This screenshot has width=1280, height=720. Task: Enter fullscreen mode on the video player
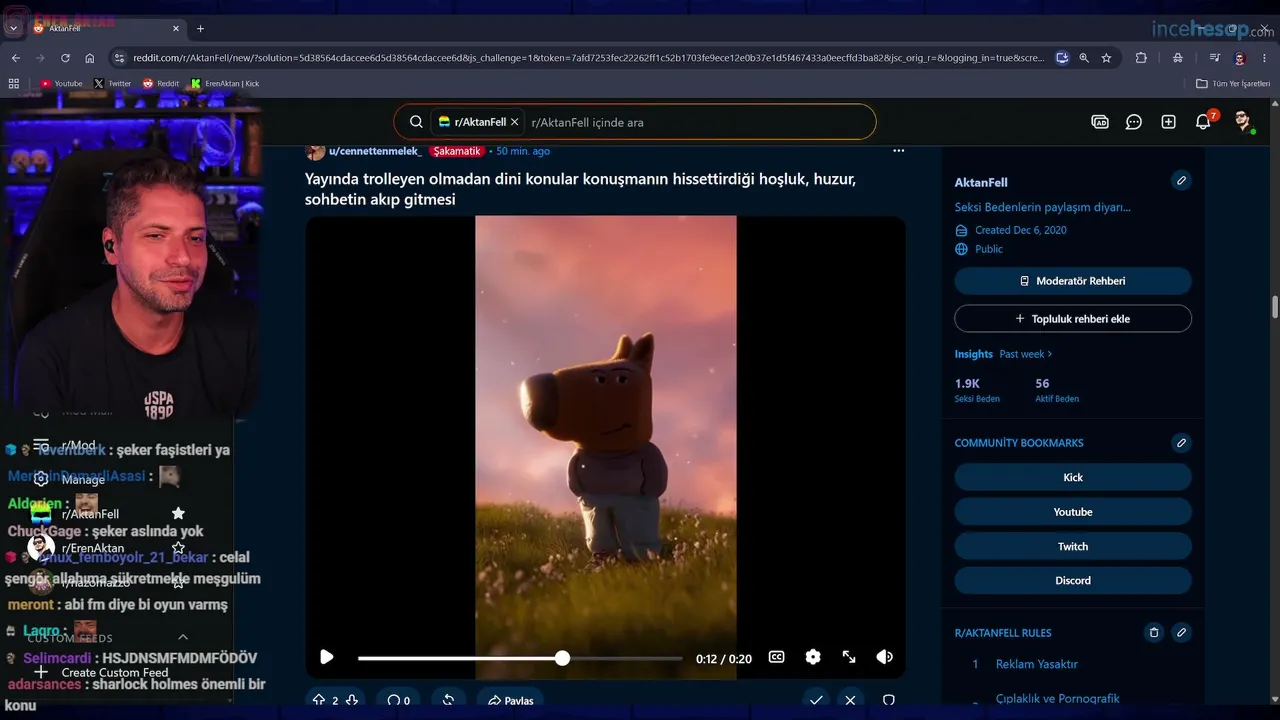click(x=849, y=657)
